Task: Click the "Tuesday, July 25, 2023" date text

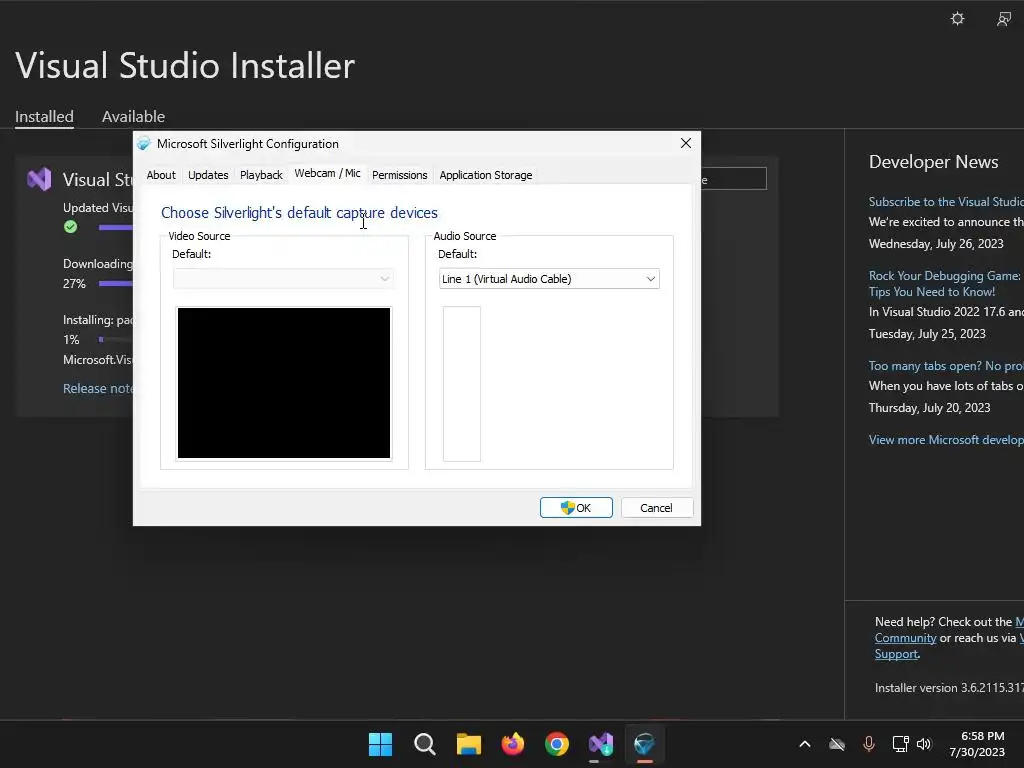Action: click(x=927, y=334)
